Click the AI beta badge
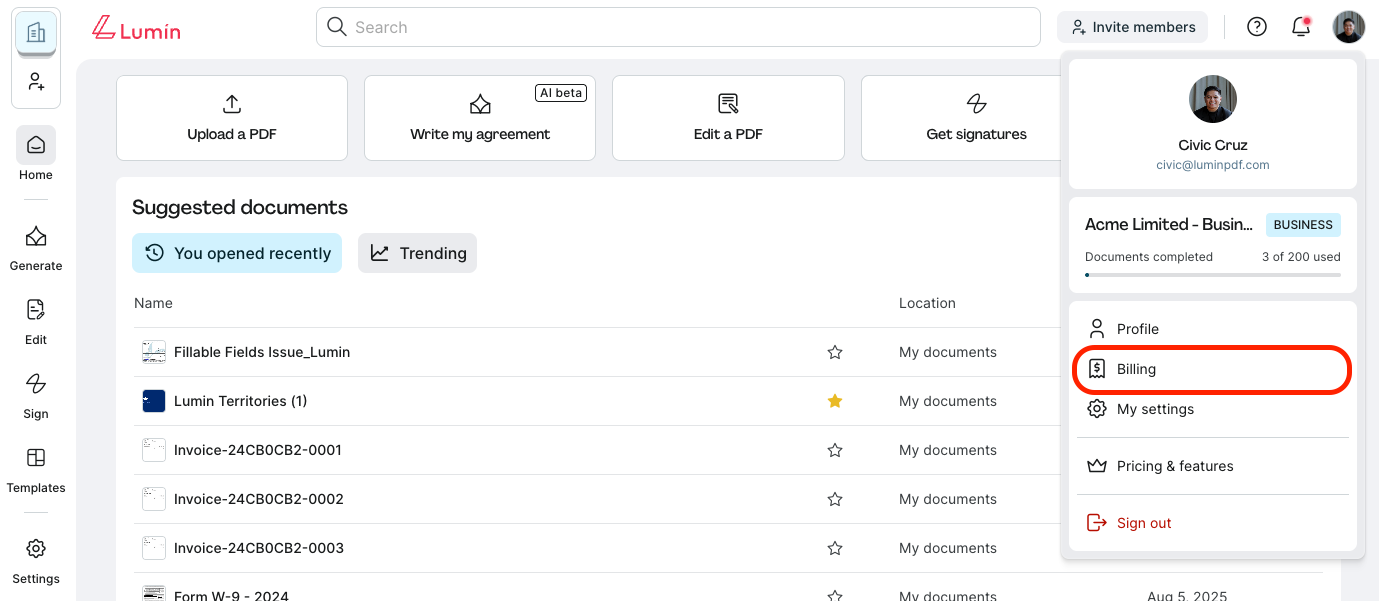The image size is (1379, 601). 561,93
